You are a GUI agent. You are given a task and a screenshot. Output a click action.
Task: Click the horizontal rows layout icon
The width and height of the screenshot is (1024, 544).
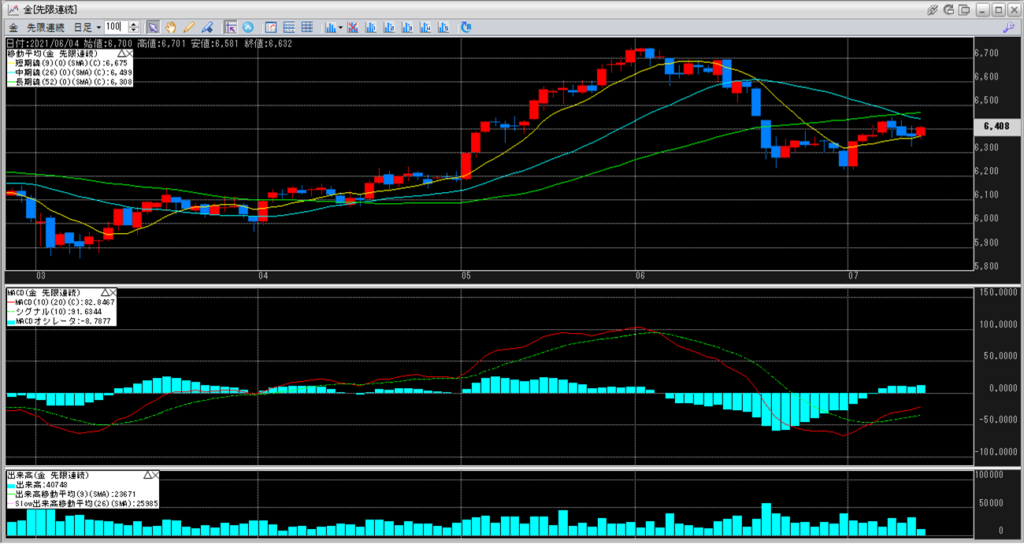pyautogui.click(x=289, y=27)
